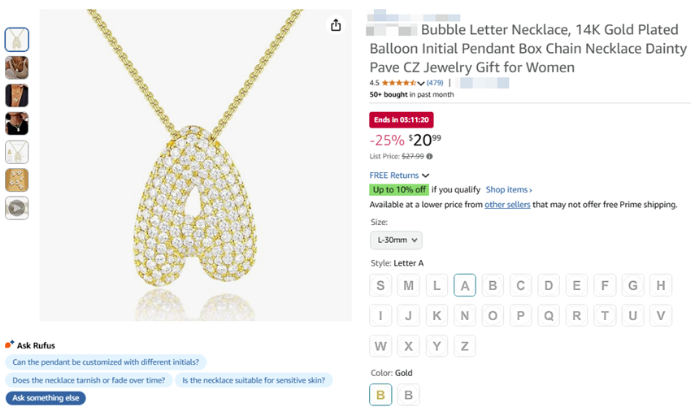Open the Size L-30mm dropdown
The image size is (691, 418).
point(396,240)
